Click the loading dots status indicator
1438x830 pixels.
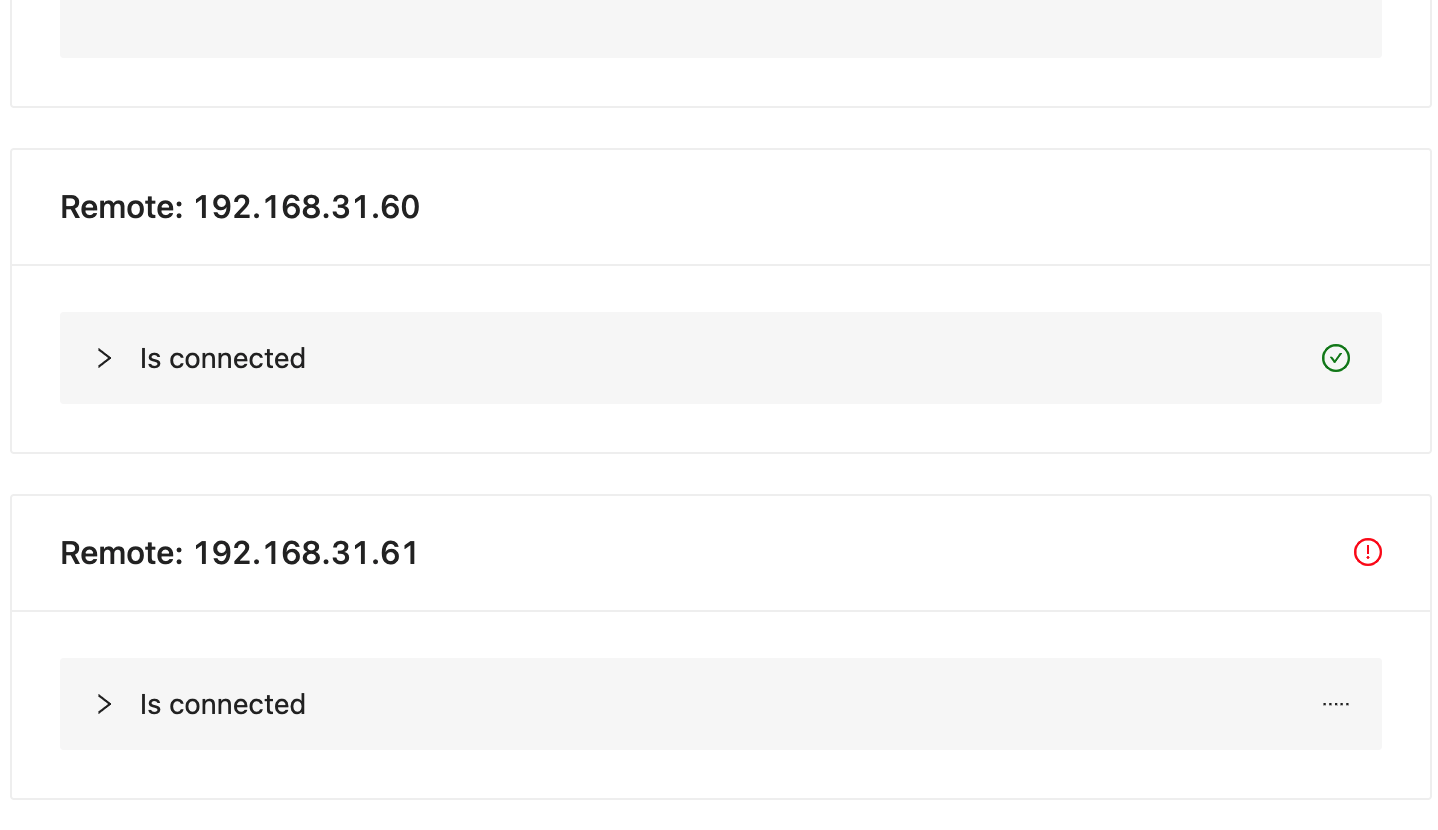pos(1335,704)
